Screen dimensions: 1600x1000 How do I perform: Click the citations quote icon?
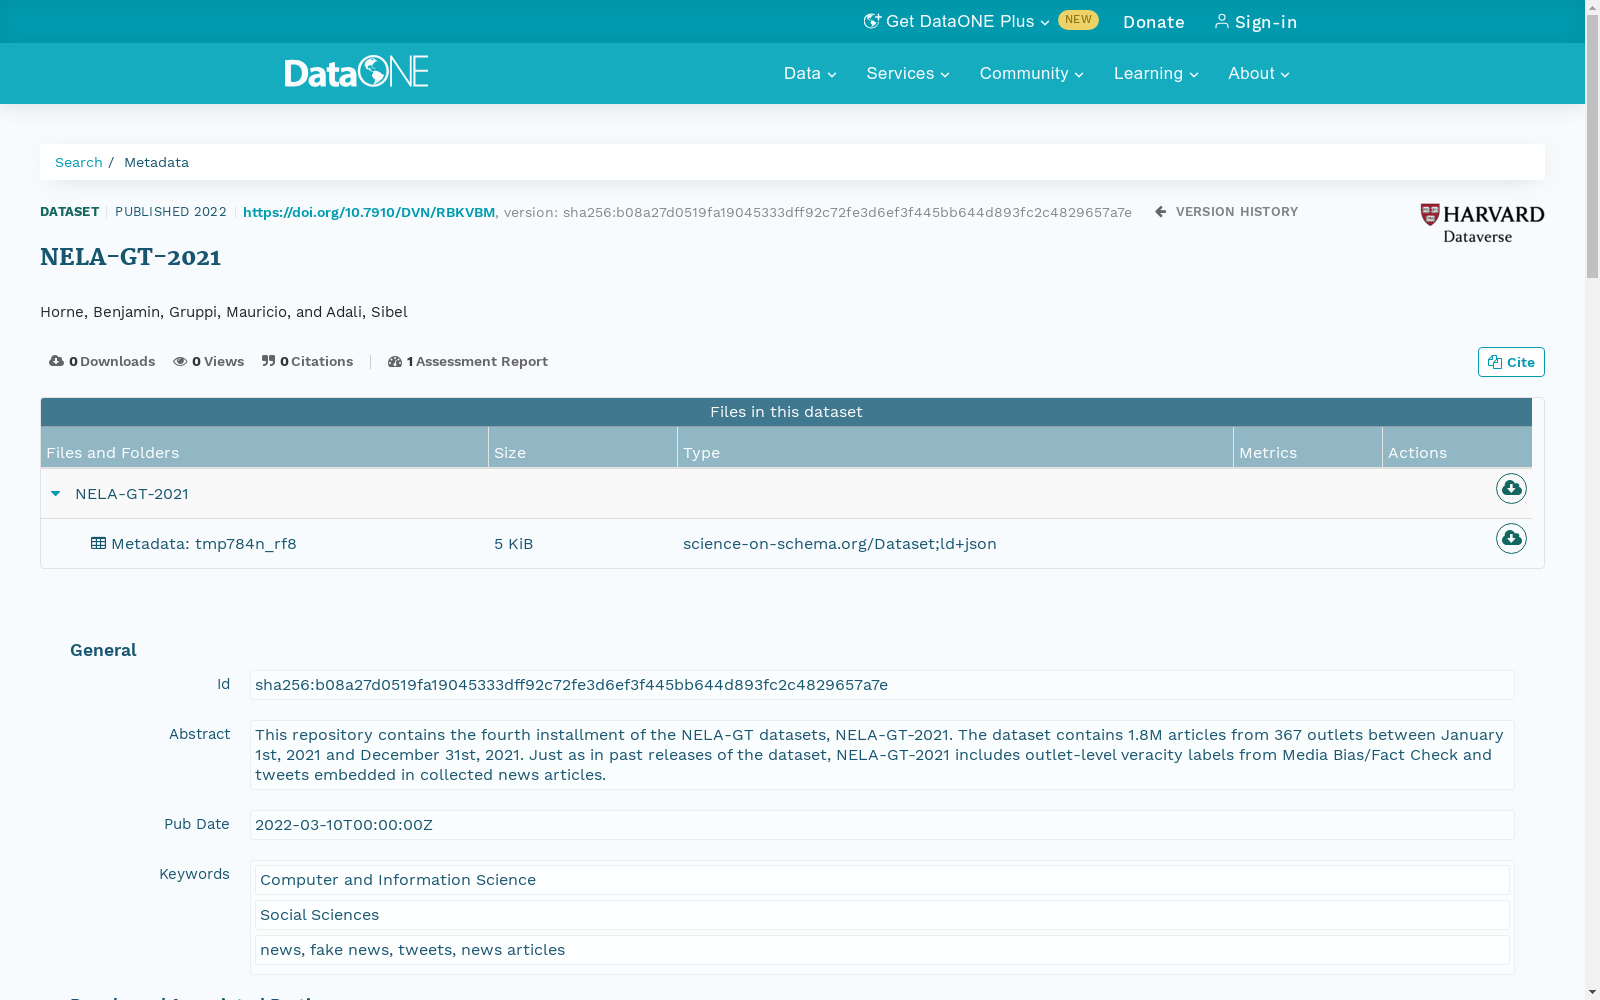tap(269, 361)
